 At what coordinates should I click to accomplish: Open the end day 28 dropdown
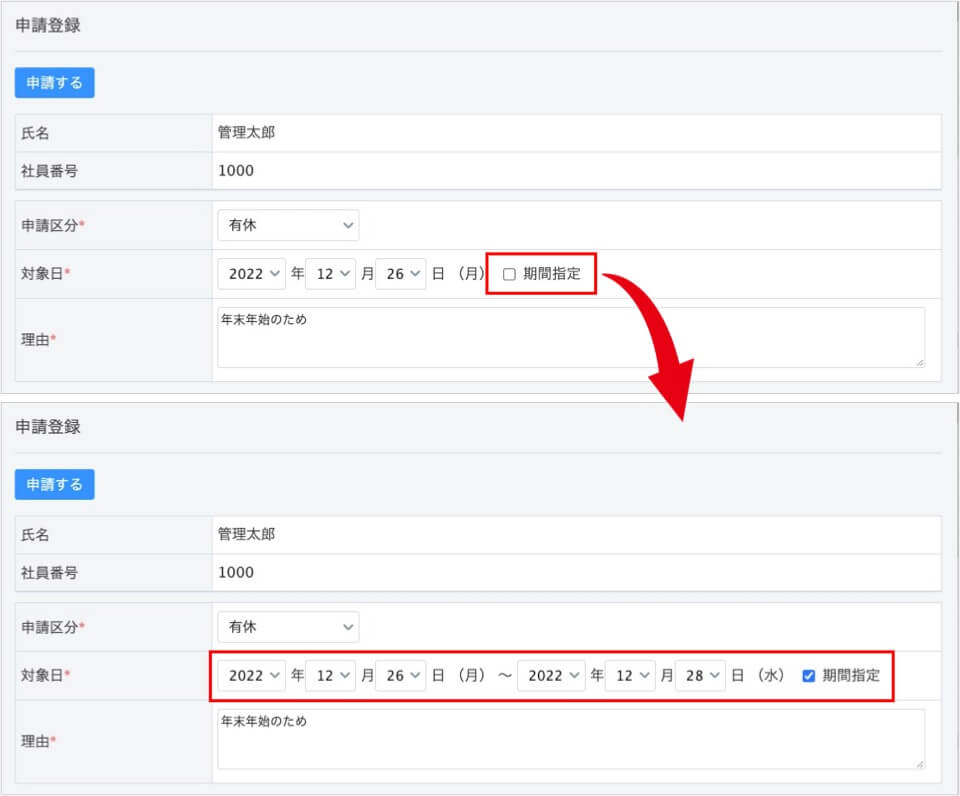[x=700, y=675]
